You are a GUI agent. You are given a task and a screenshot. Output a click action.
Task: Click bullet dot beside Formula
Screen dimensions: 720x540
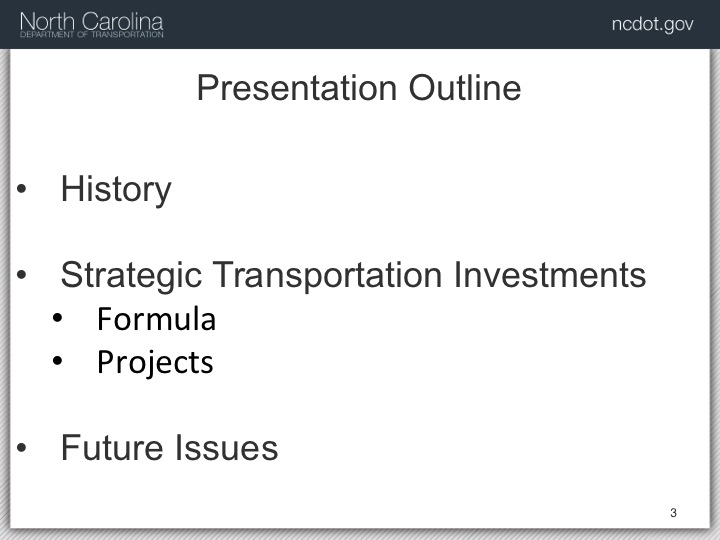(57, 318)
